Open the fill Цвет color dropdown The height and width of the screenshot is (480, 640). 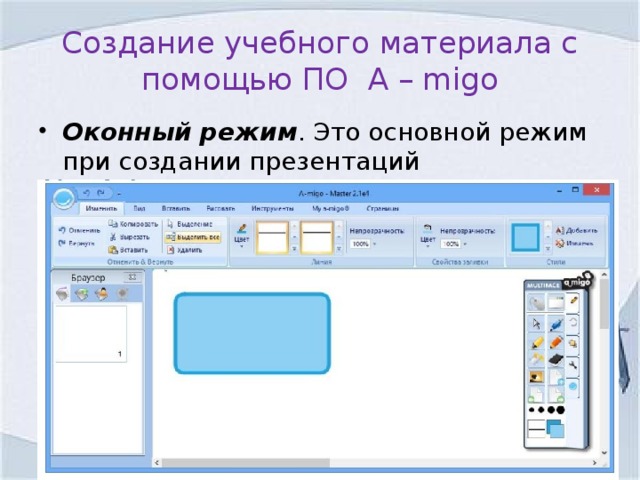tap(427, 236)
